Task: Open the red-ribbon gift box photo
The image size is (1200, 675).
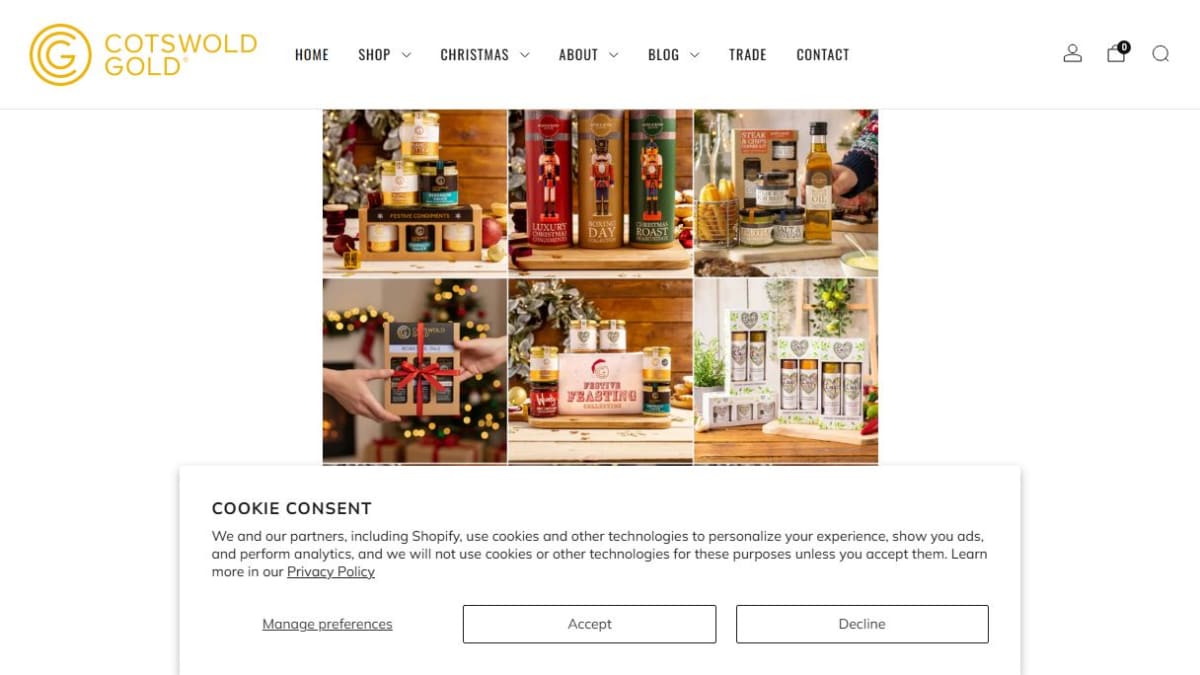Action: (414, 370)
